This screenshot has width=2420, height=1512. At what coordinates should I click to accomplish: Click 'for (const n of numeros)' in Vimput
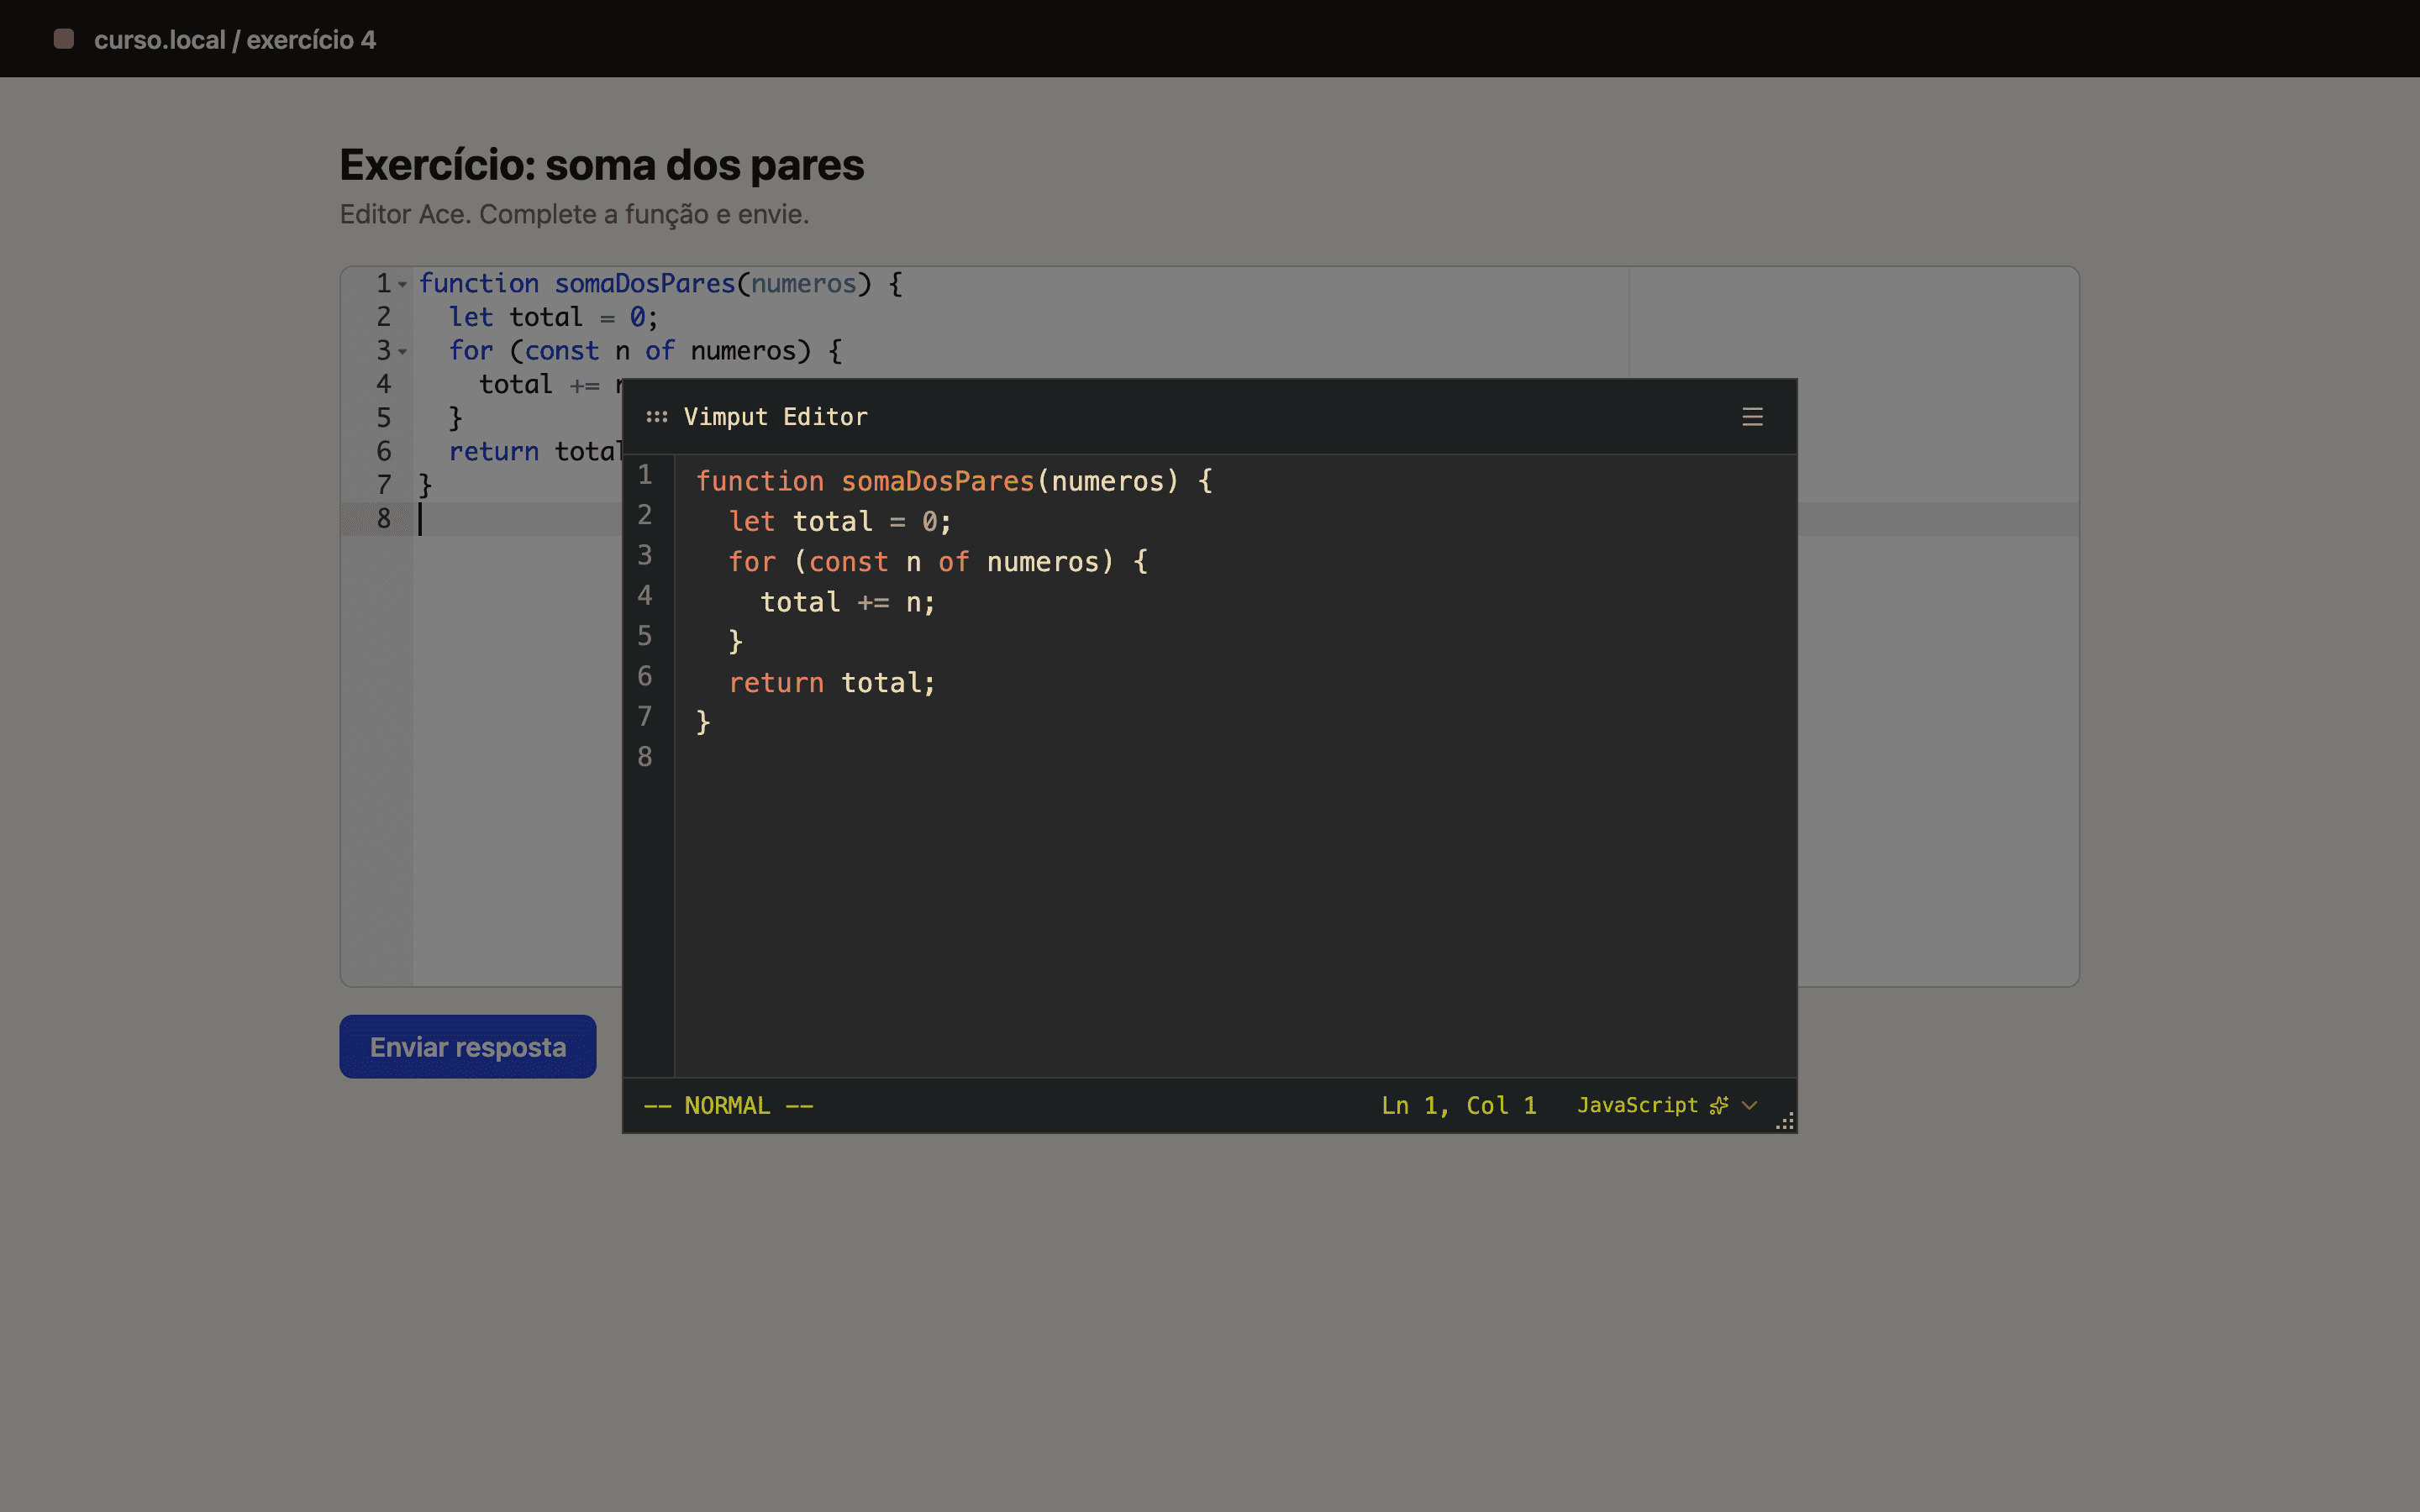(921, 562)
